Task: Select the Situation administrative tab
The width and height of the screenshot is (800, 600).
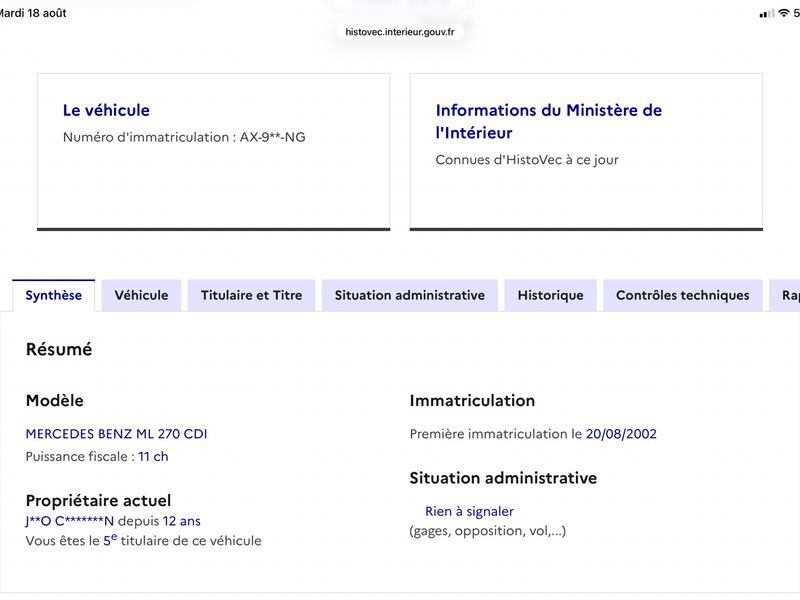Action: [x=410, y=295]
